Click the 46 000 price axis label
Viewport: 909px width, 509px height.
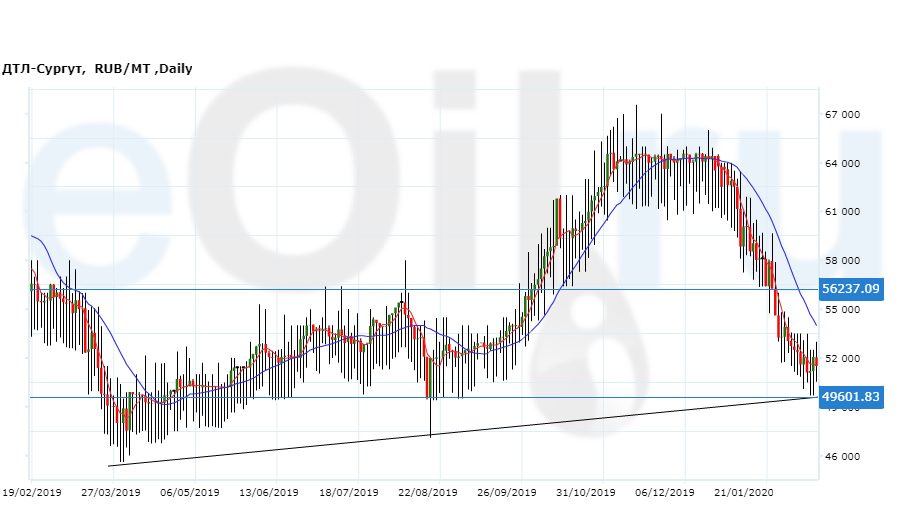(x=842, y=457)
